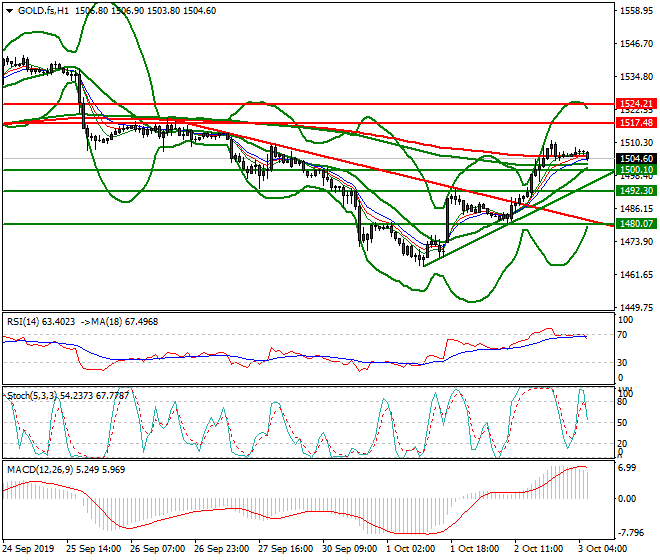Image resolution: width=660 pixels, height=560 pixels.
Task: Click the triangle arrow beside GOLD.fs,H1
Action: pos(9,10)
